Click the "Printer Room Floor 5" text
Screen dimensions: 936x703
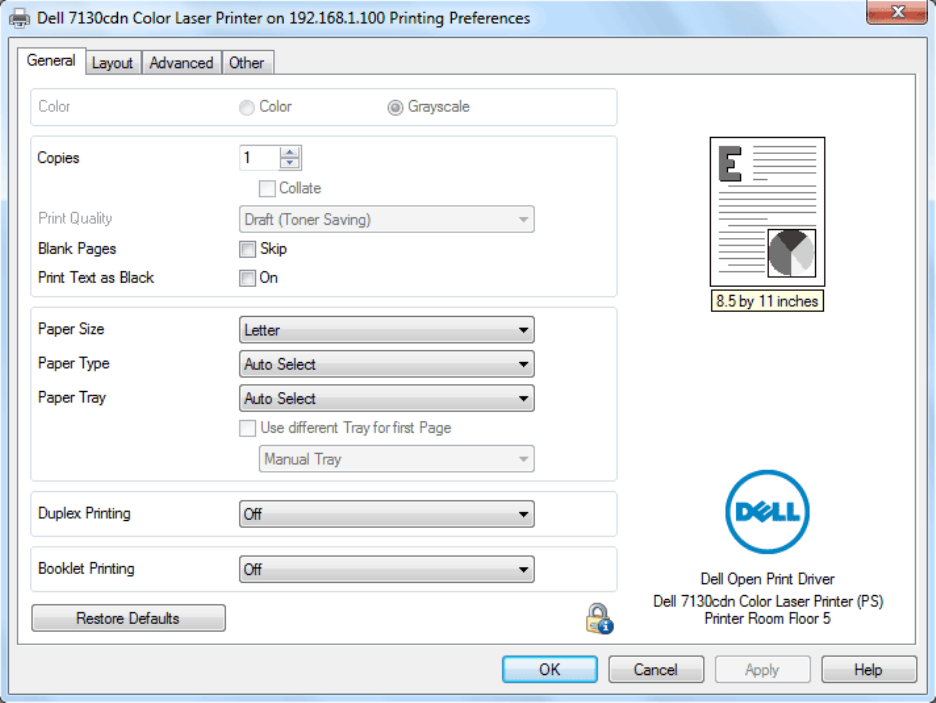click(767, 618)
